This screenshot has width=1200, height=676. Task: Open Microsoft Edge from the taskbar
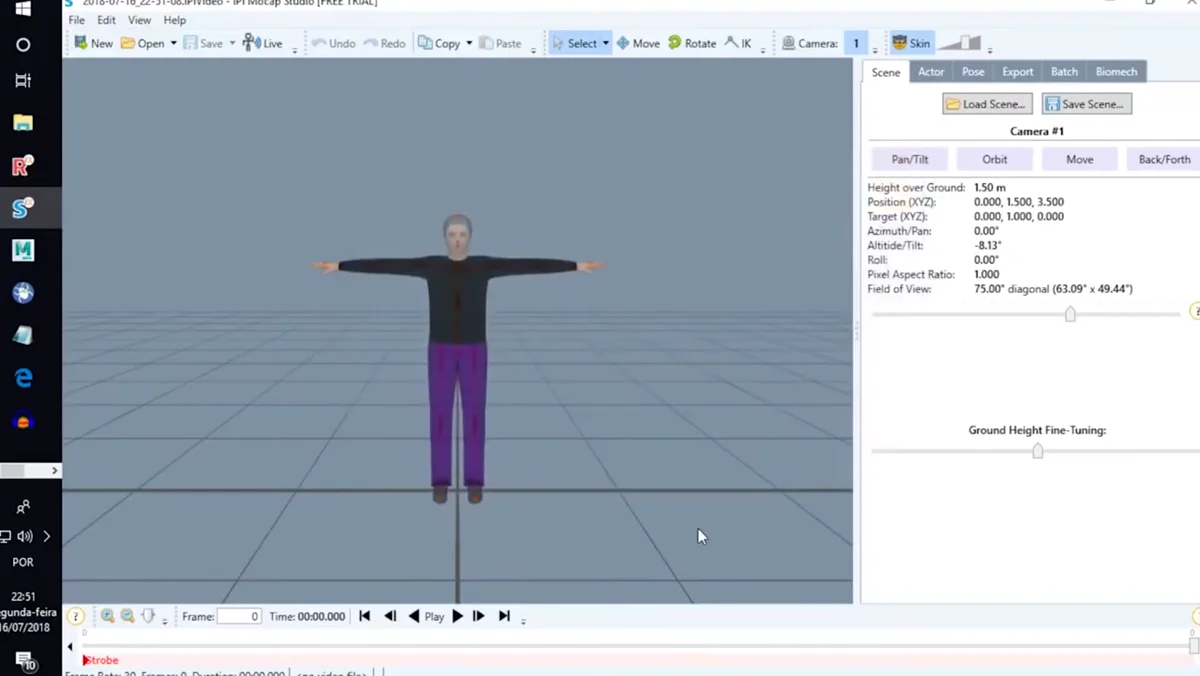pyautogui.click(x=23, y=377)
